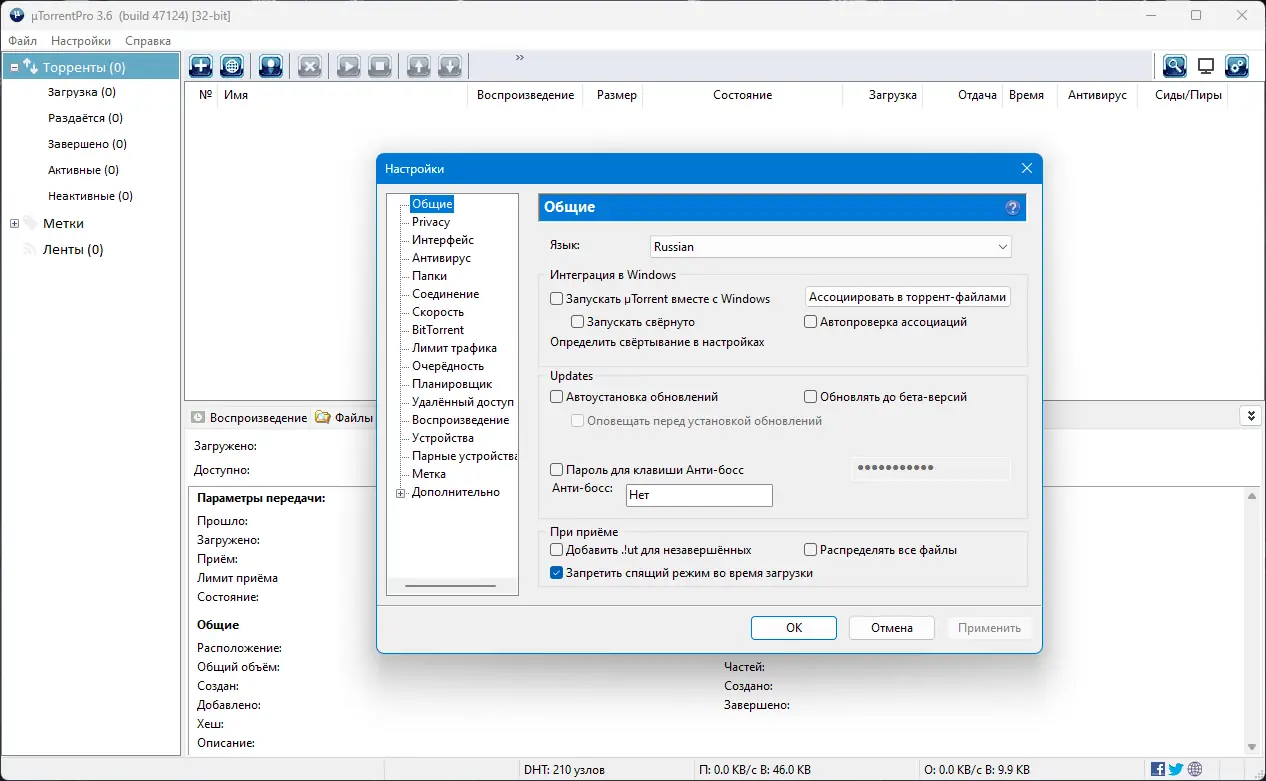This screenshot has width=1266, height=781.
Task: Click the detail pane scroll-down arrow
Action: (x=1250, y=747)
